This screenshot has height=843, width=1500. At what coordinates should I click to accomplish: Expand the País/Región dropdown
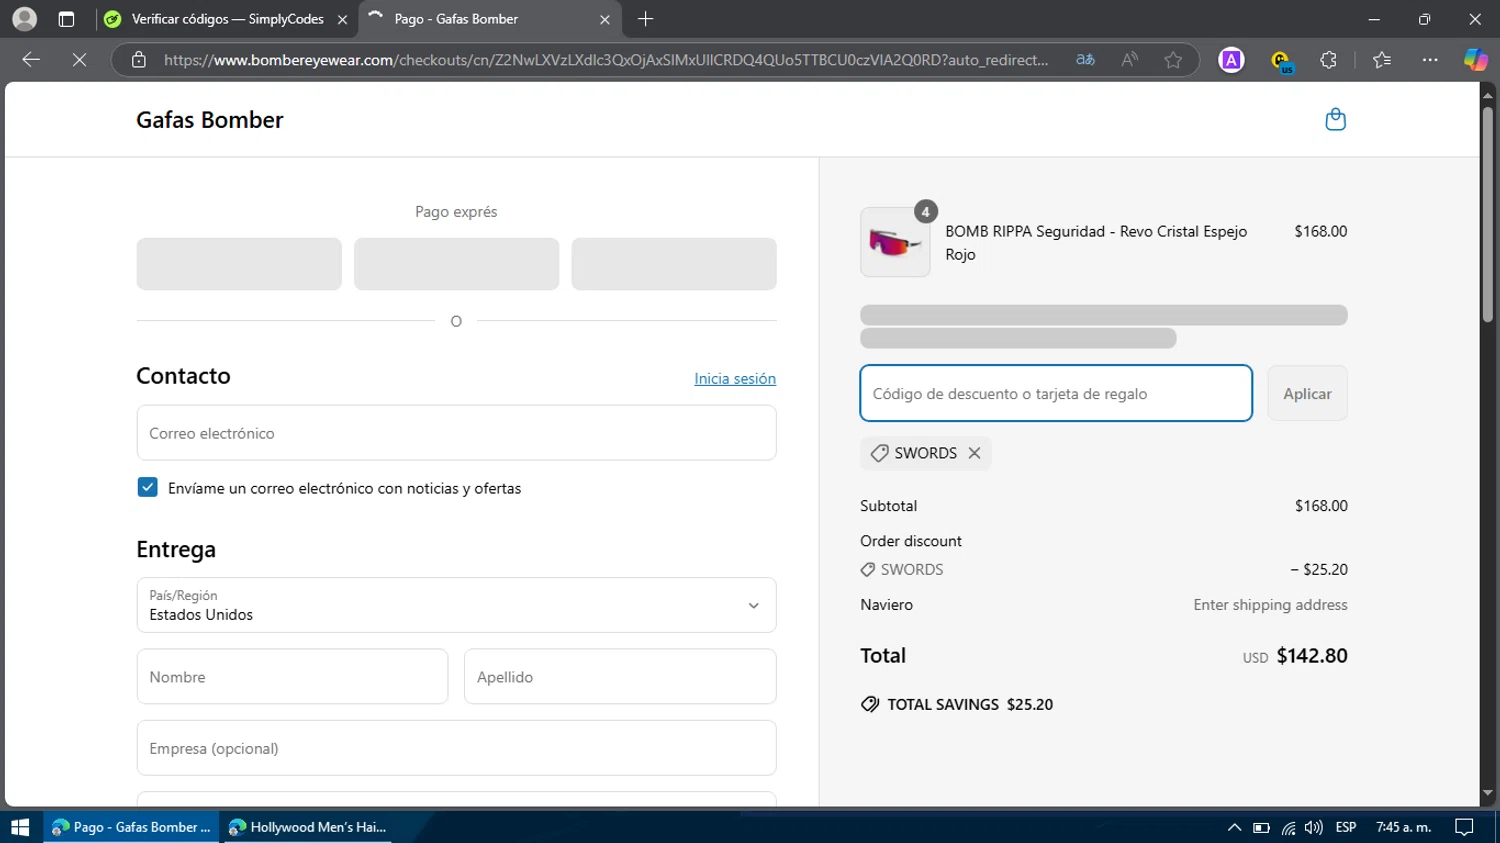456,605
